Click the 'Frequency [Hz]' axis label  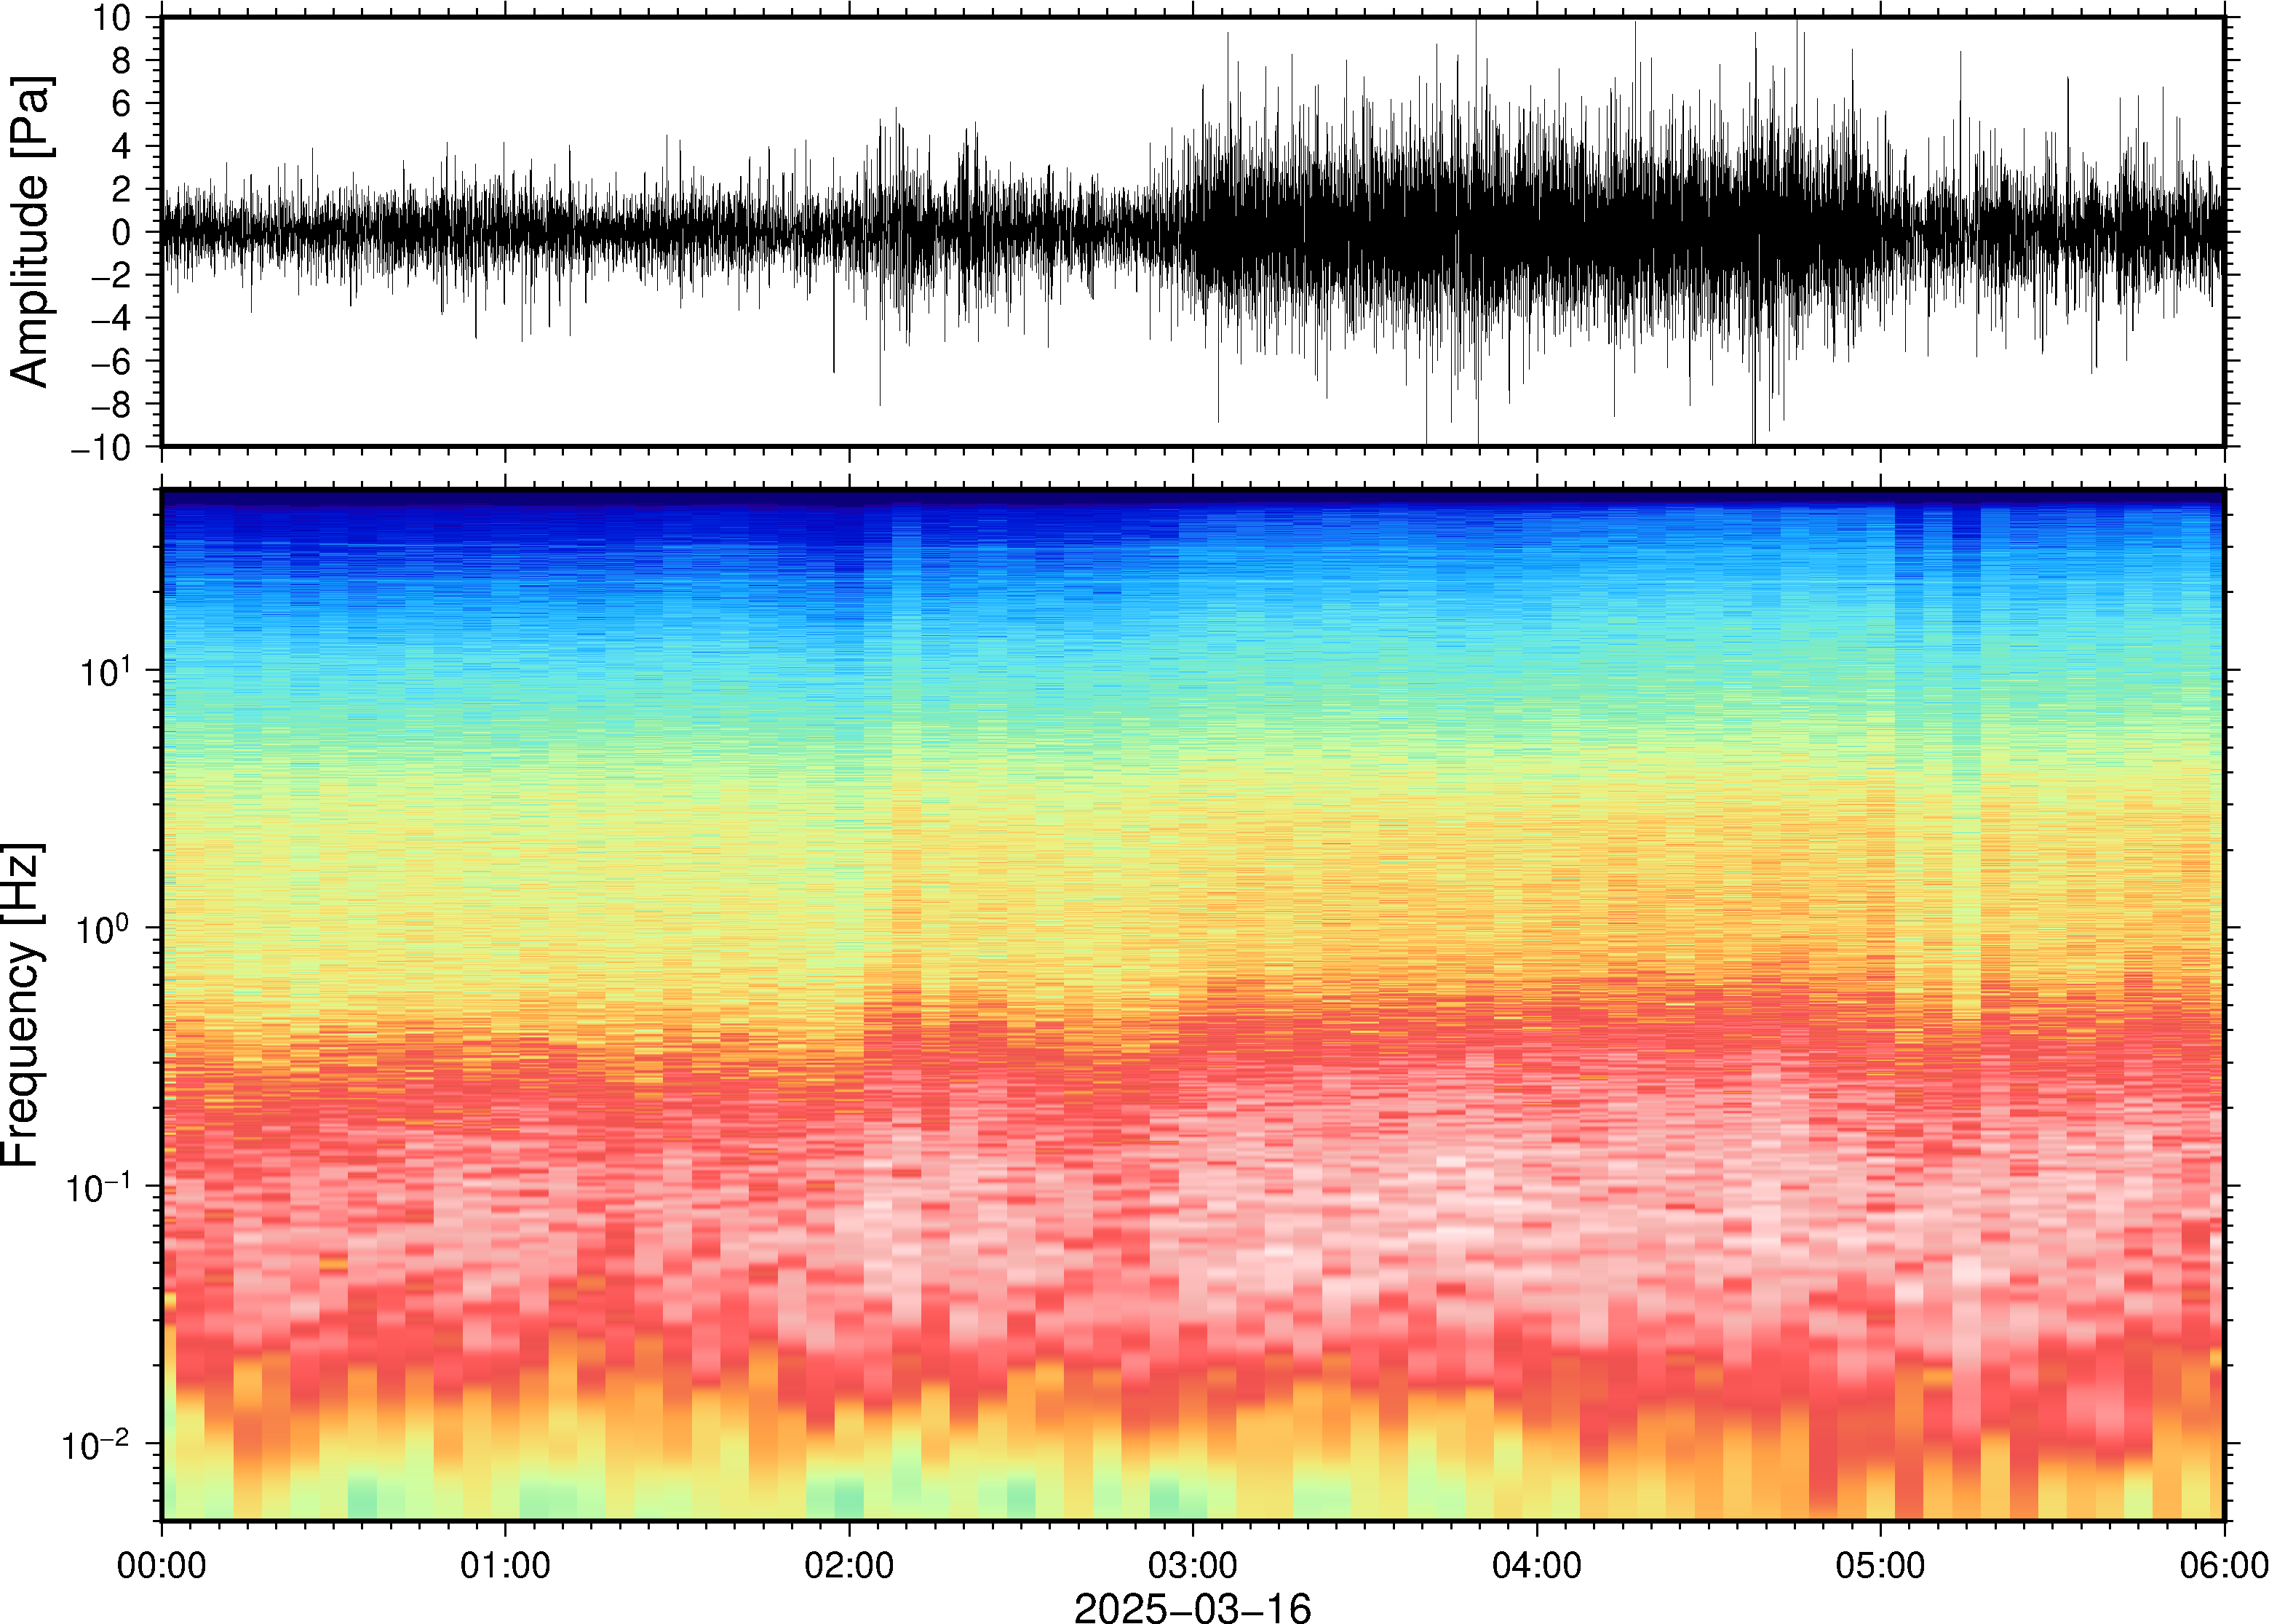(22, 1005)
